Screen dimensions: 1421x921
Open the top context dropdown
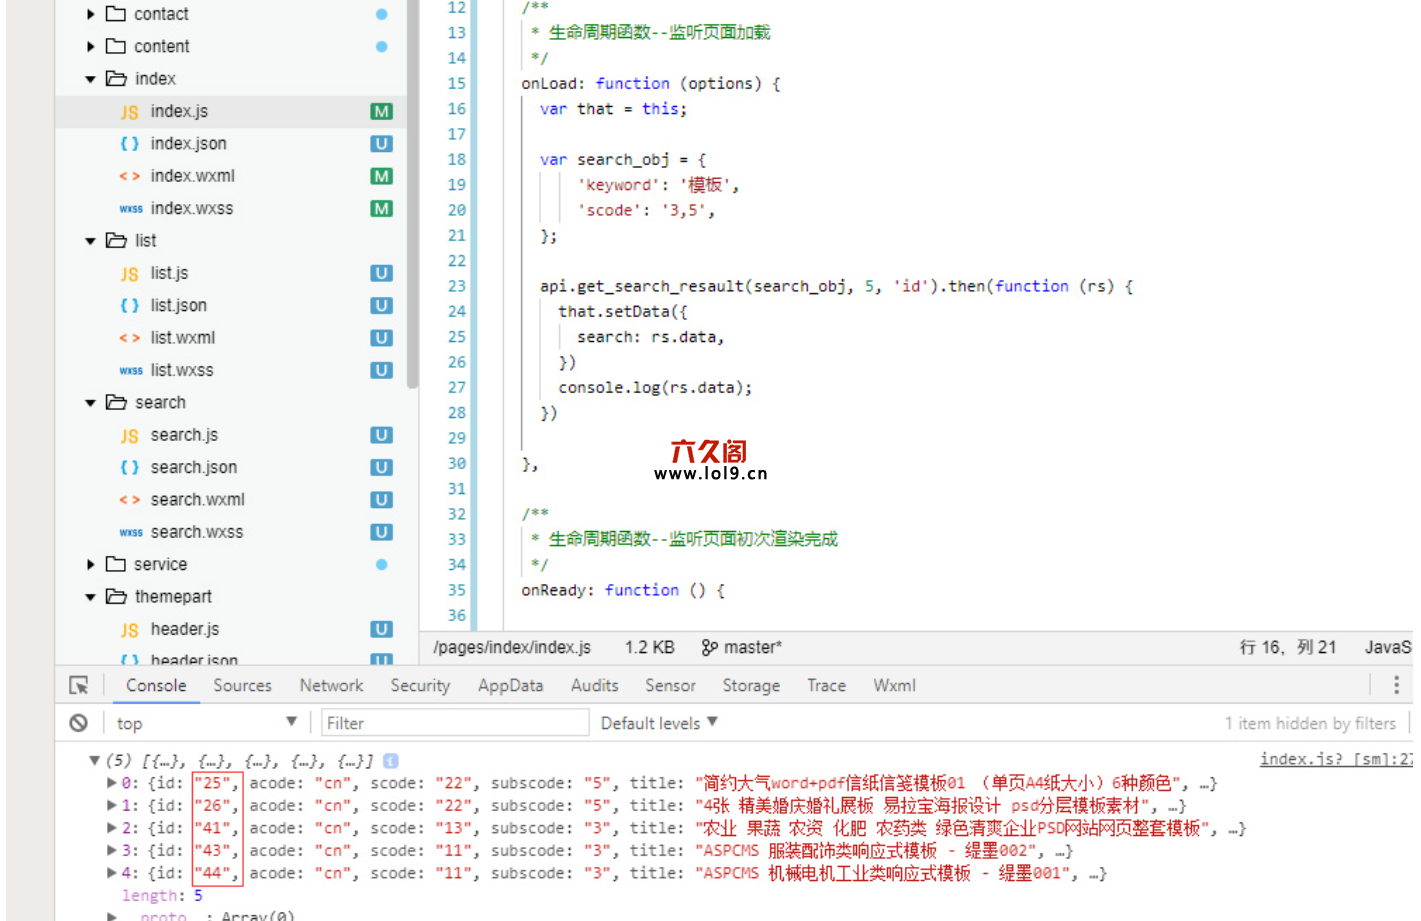pos(206,723)
